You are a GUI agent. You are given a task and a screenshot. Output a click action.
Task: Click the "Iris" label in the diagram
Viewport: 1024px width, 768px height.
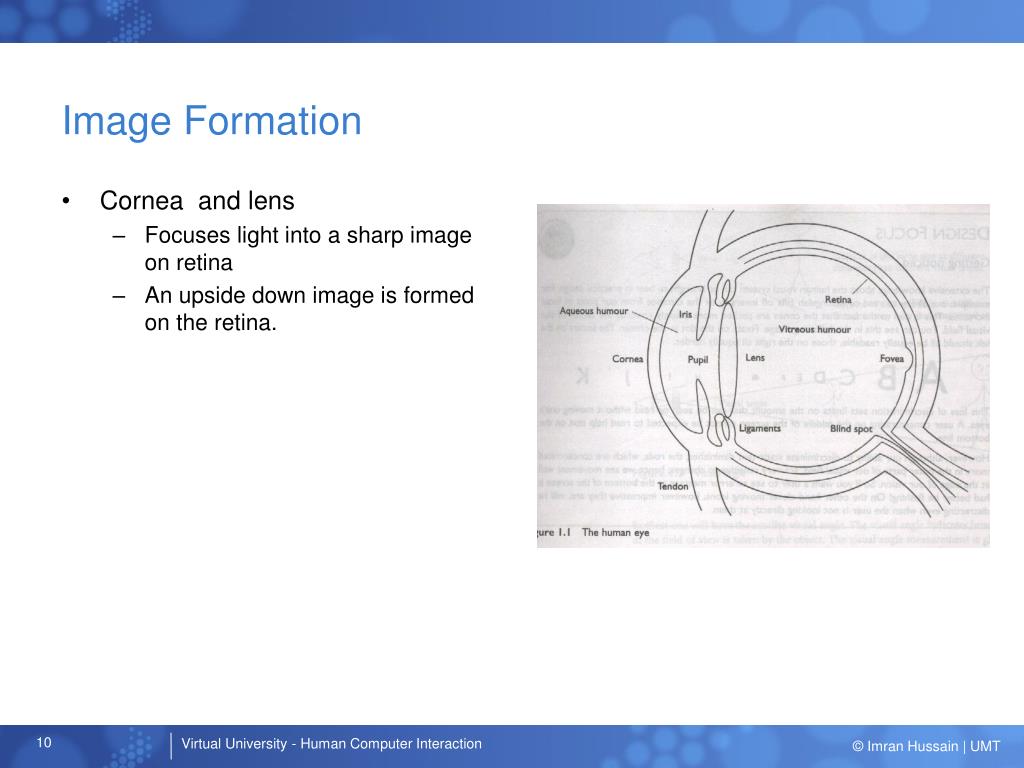pos(685,314)
